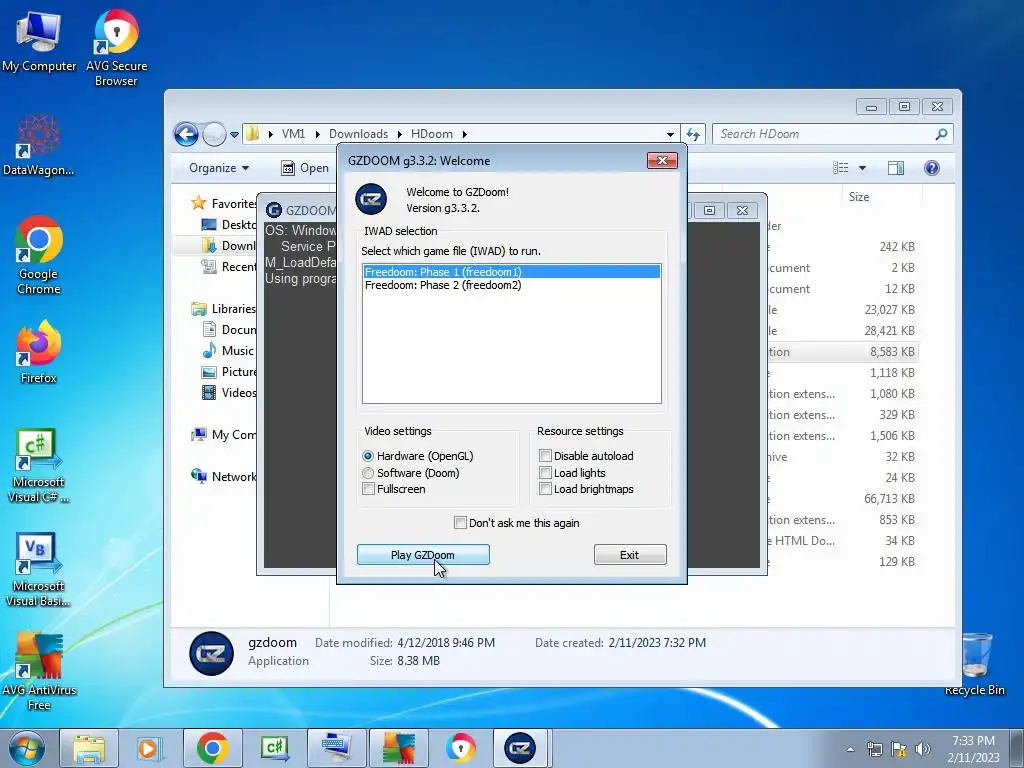Click Exit button in Welcome dialog
The height and width of the screenshot is (768, 1024).
point(630,554)
